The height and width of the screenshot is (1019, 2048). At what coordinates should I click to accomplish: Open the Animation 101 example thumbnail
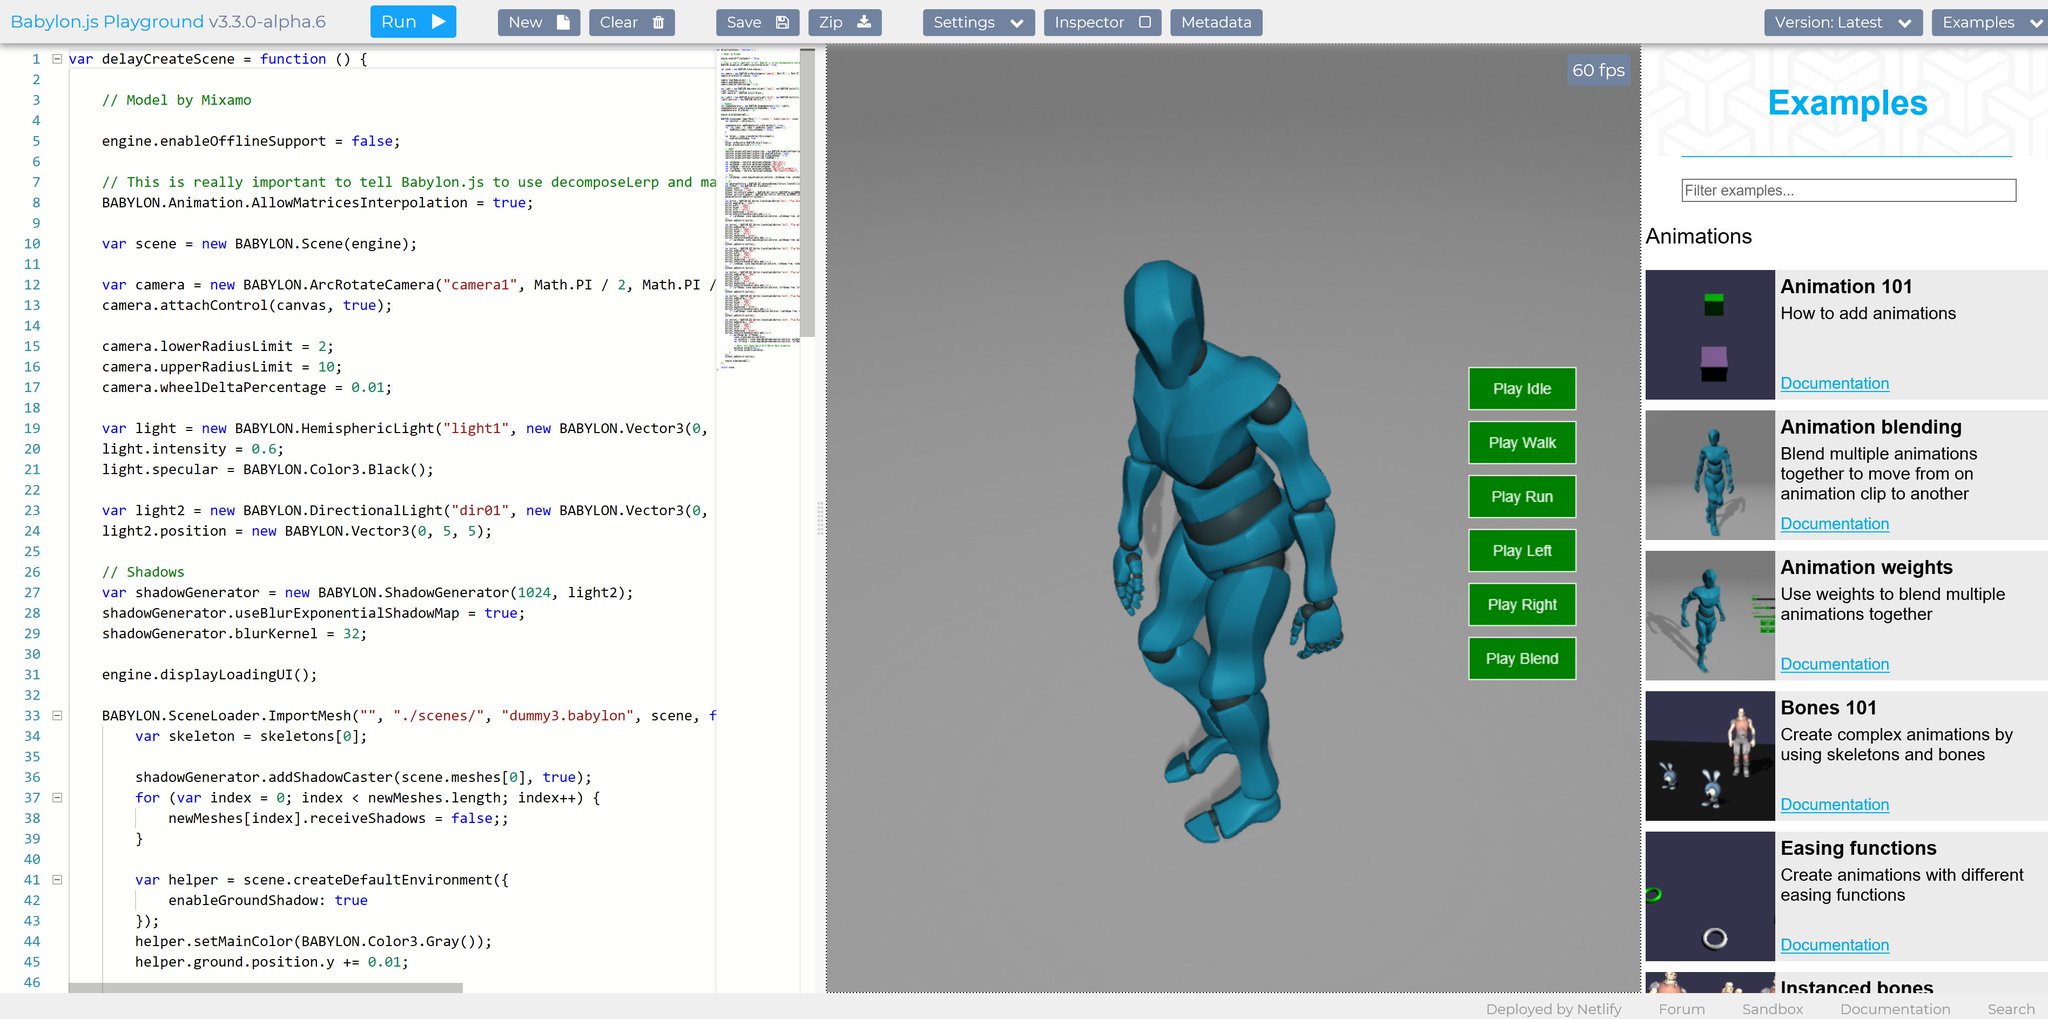(x=1710, y=335)
